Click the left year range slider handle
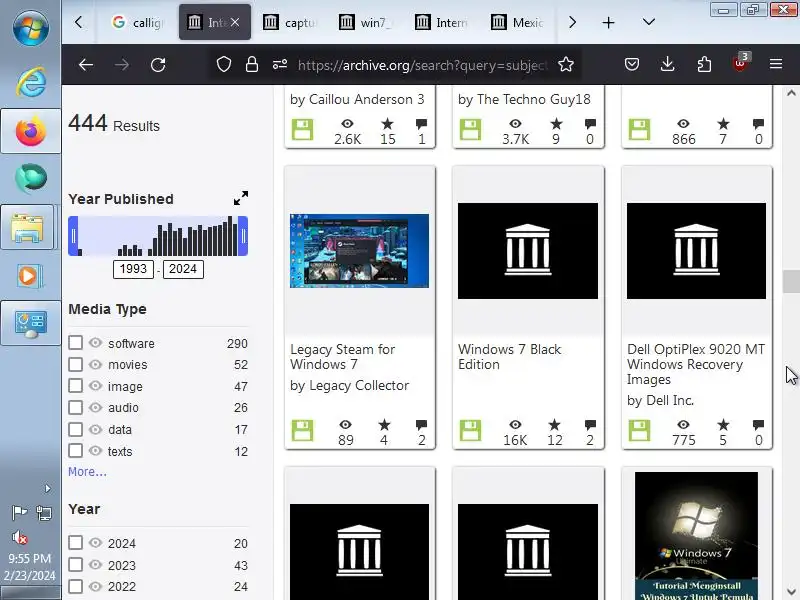The height and width of the screenshot is (600, 800). coord(73,236)
